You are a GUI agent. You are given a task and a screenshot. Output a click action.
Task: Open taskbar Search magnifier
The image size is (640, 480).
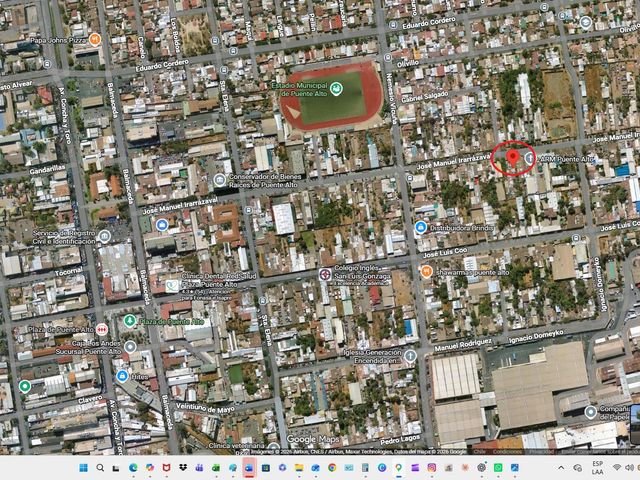pyautogui.click(x=100, y=468)
